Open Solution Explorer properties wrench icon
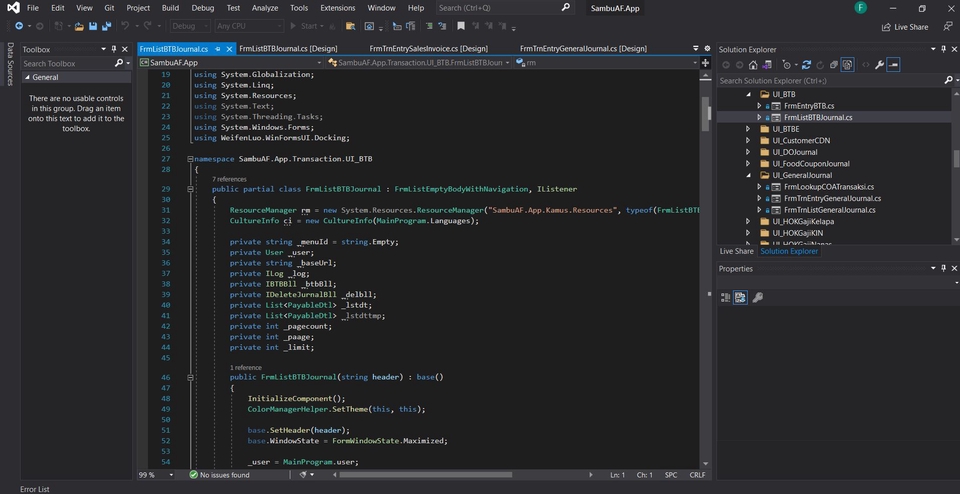960x494 pixels. pyautogui.click(x=879, y=65)
